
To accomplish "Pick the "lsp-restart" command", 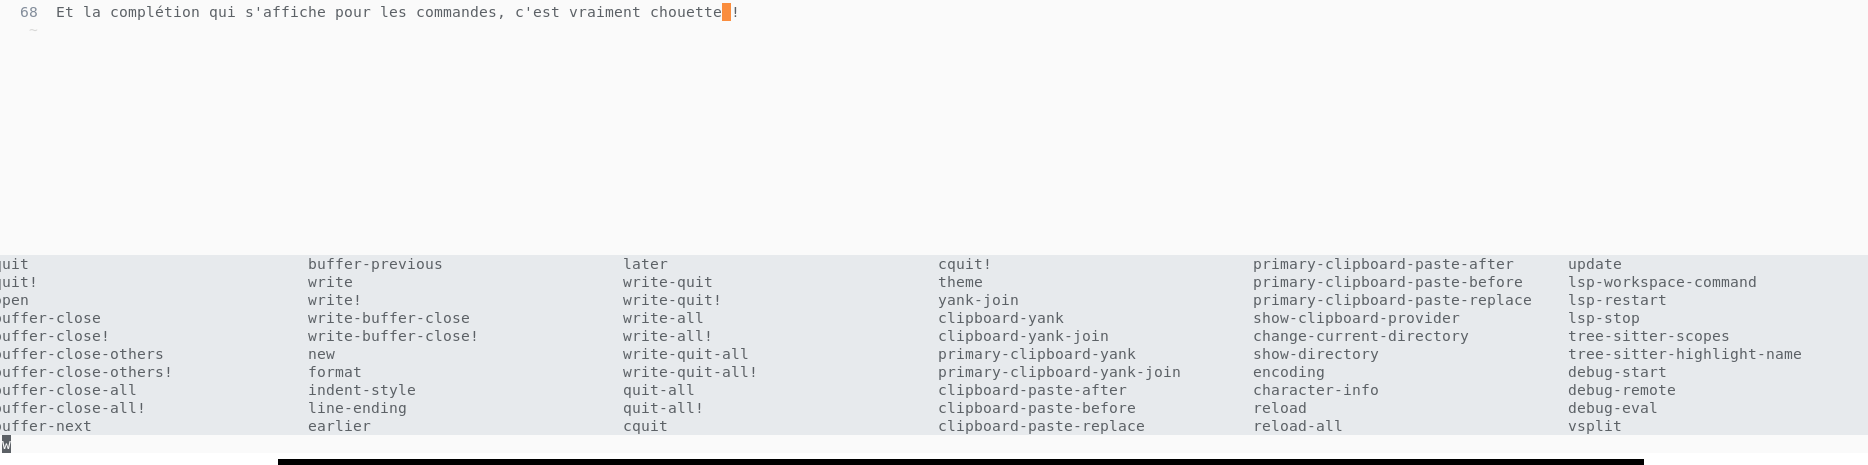I will 1617,300.
